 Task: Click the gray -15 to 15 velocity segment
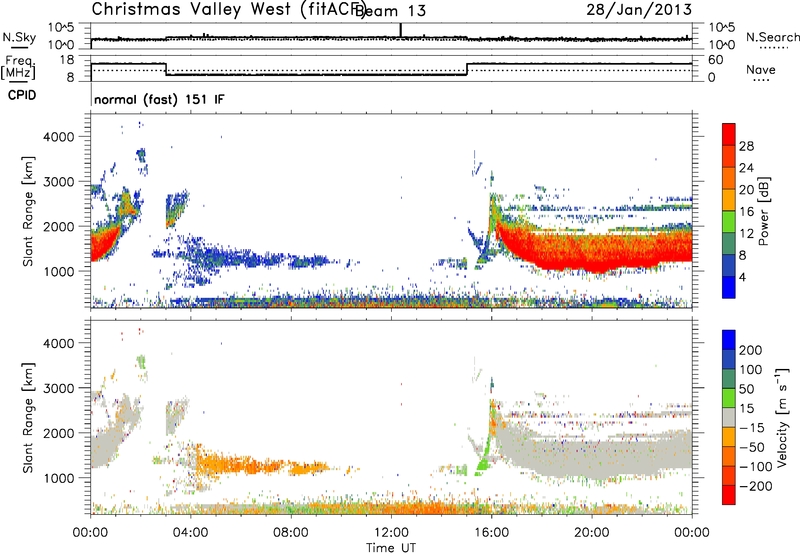click(729, 417)
